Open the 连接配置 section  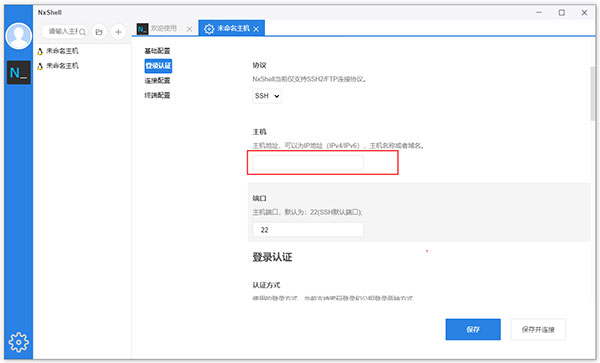[157, 80]
